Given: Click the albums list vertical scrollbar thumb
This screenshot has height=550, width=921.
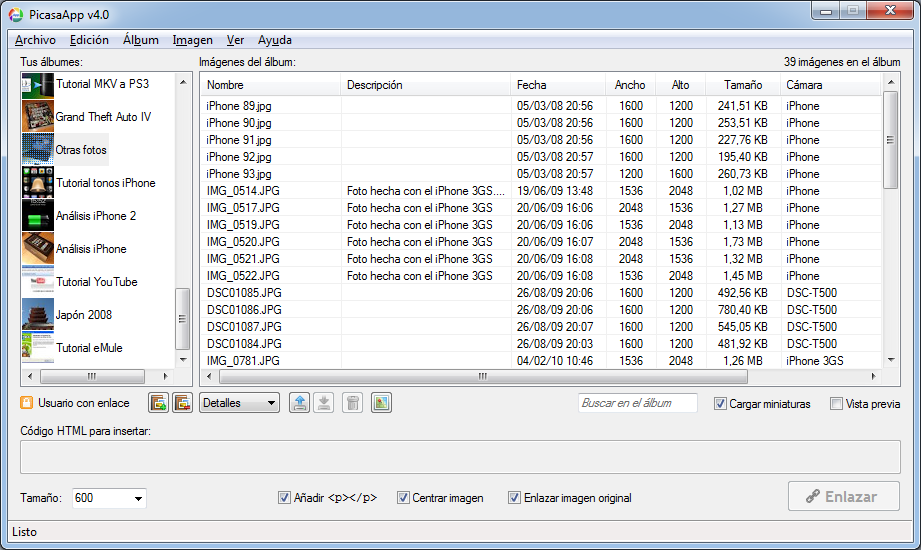Looking at the screenshot, I should tap(183, 318).
